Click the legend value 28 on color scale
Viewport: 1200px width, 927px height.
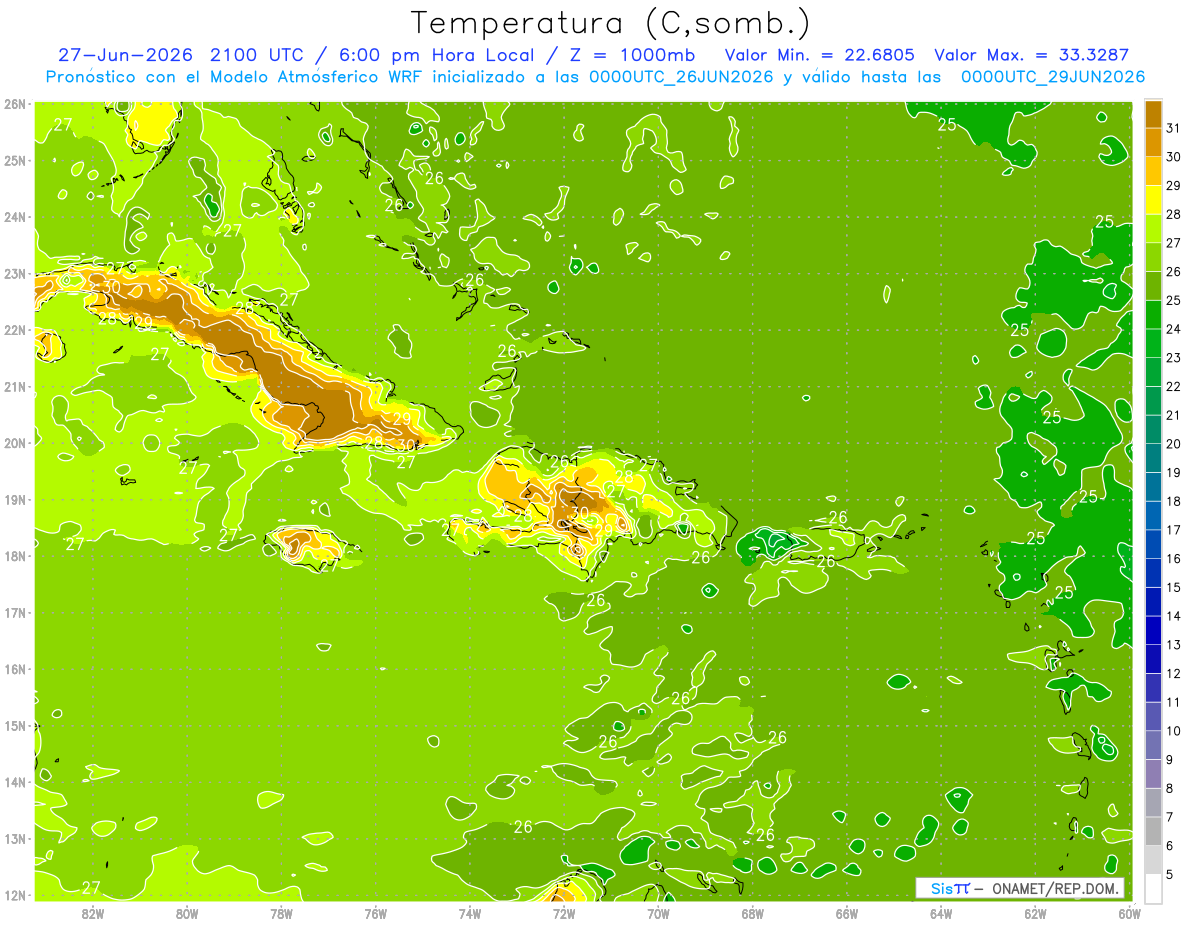click(x=1173, y=214)
